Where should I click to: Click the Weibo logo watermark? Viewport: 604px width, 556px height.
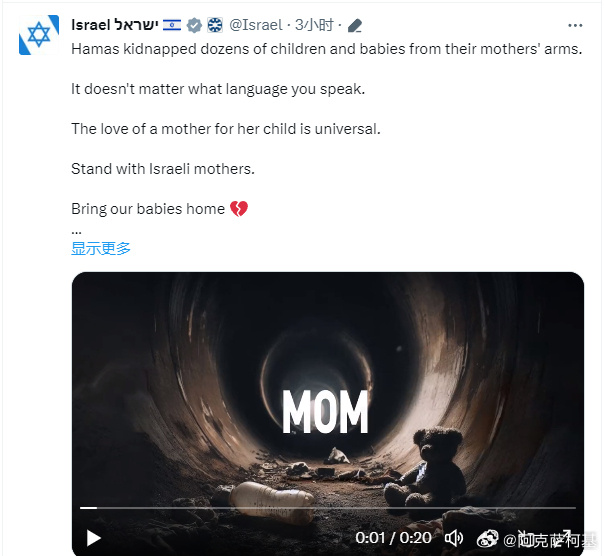pyautogui.click(x=487, y=538)
